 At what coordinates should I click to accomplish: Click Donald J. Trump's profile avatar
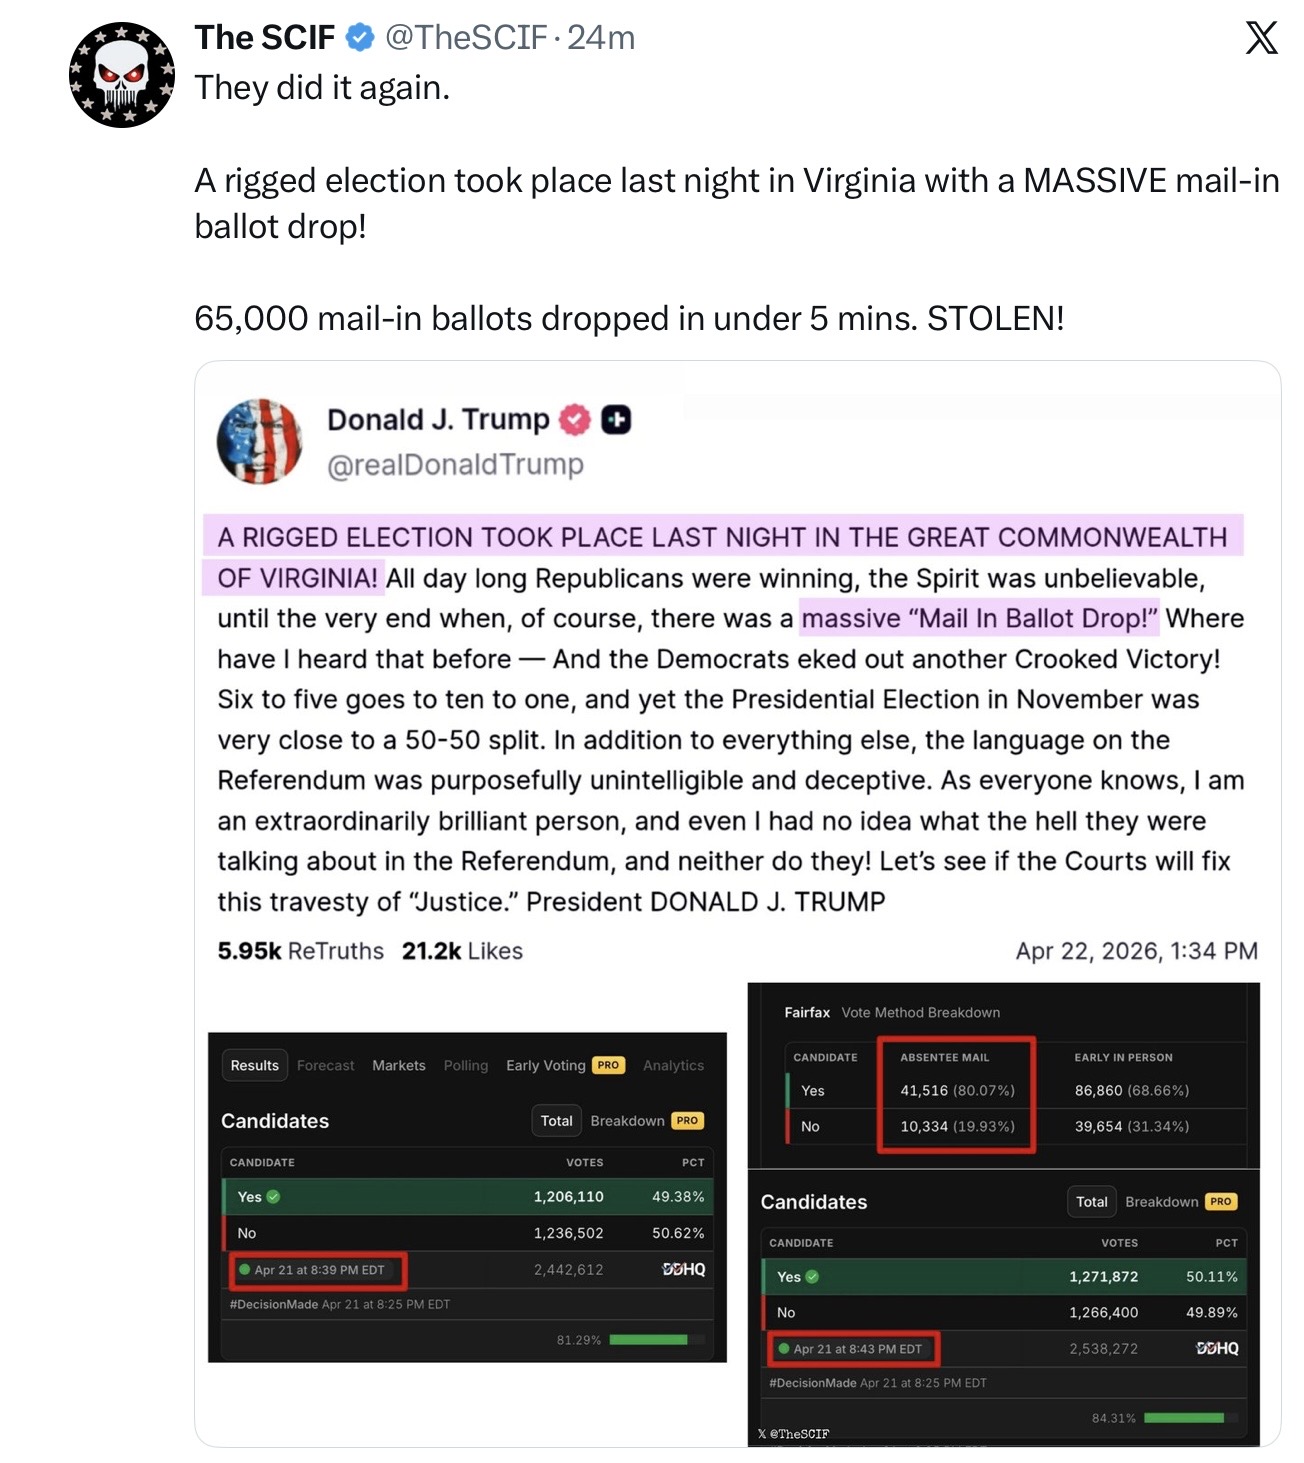pyautogui.click(x=259, y=441)
